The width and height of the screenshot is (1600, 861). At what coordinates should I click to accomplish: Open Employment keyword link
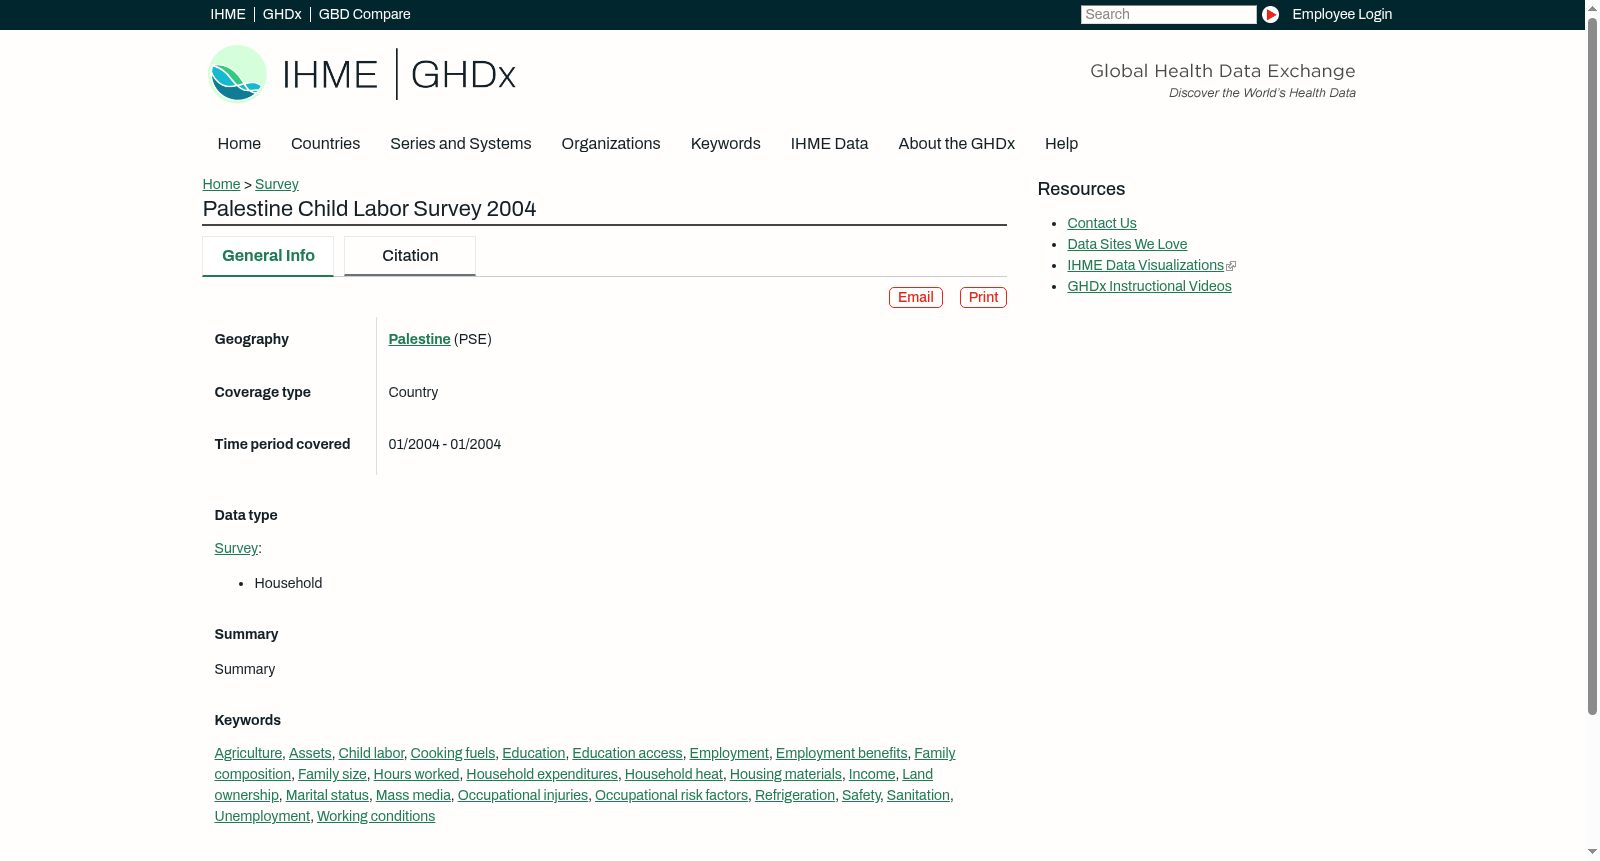click(x=729, y=753)
